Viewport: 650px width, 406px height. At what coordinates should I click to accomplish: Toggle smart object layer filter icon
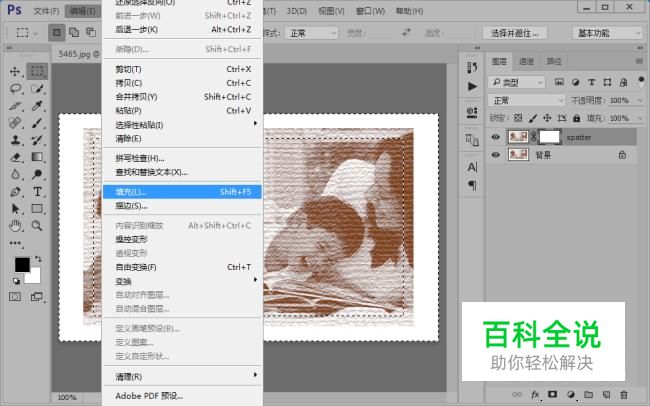pyautogui.click(x=623, y=82)
